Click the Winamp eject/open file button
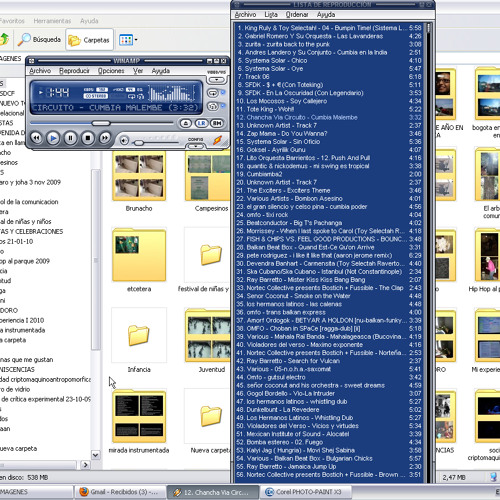This screenshot has height=500, width=500. tap(186, 123)
